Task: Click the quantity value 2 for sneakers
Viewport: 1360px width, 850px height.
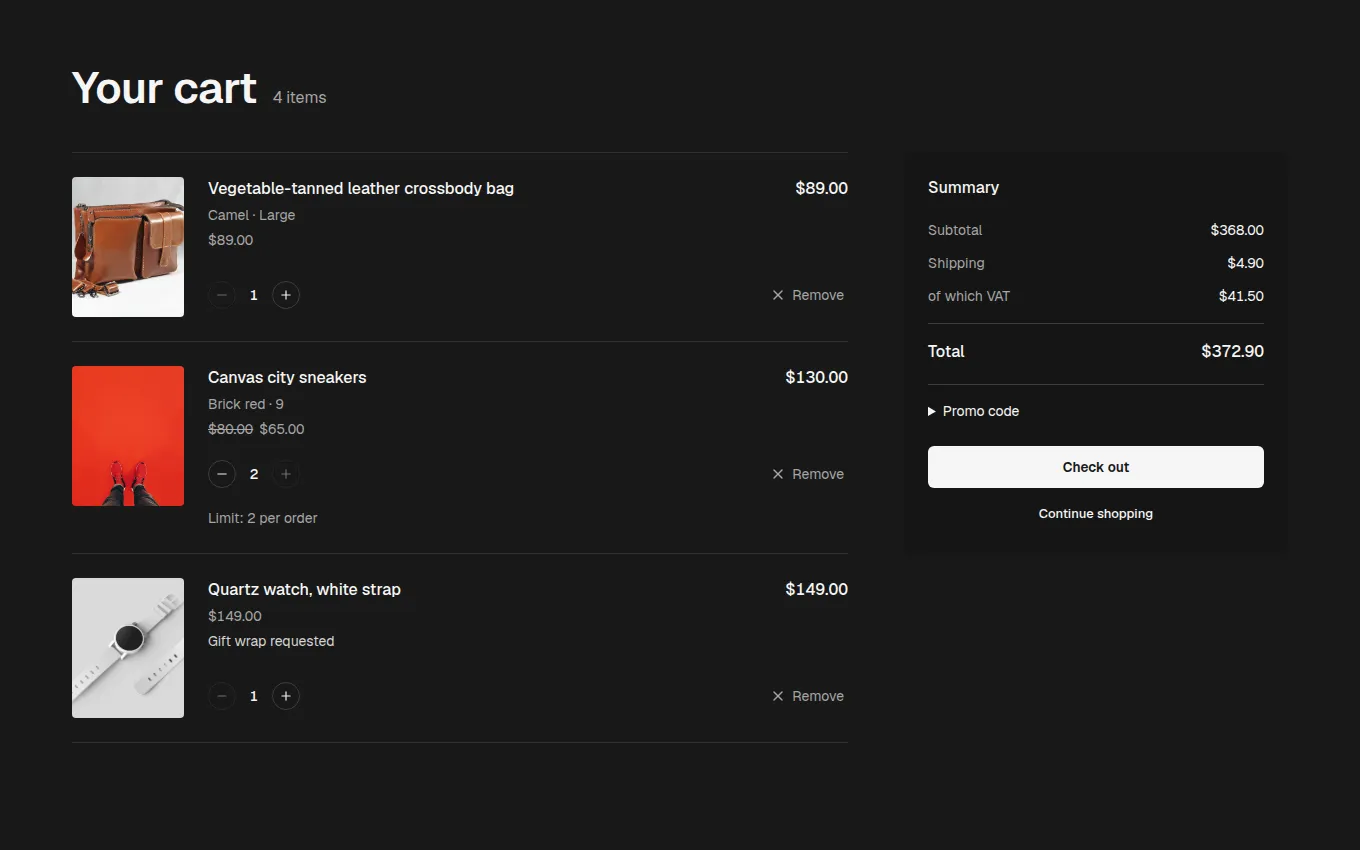Action: [x=254, y=474]
